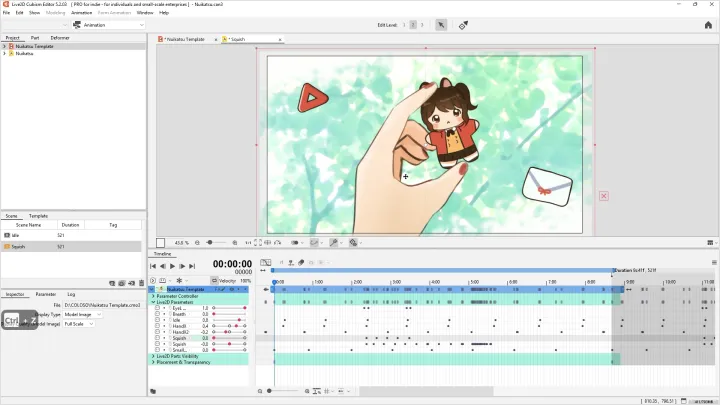720x405 pixels.
Task: Click the folder icon below the timeline tracks
Action: click(153, 391)
